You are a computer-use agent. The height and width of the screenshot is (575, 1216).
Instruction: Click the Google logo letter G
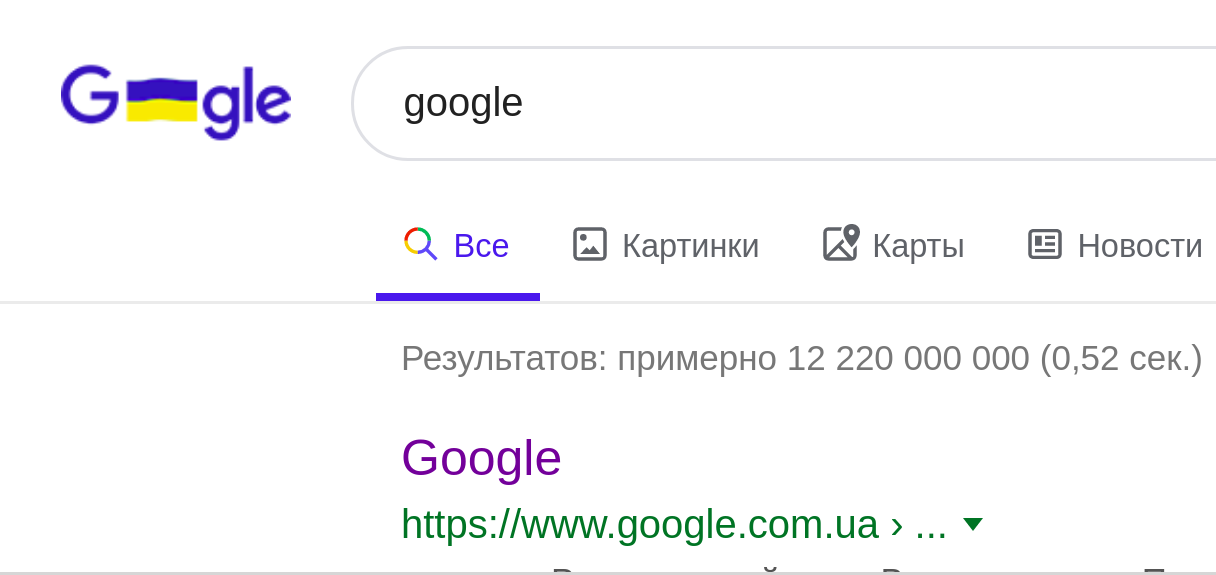coord(89,95)
